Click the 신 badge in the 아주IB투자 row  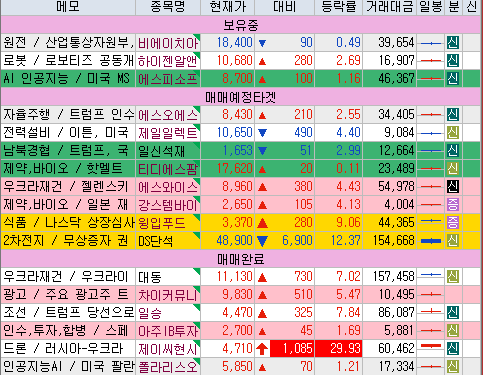pyautogui.click(x=453, y=331)
